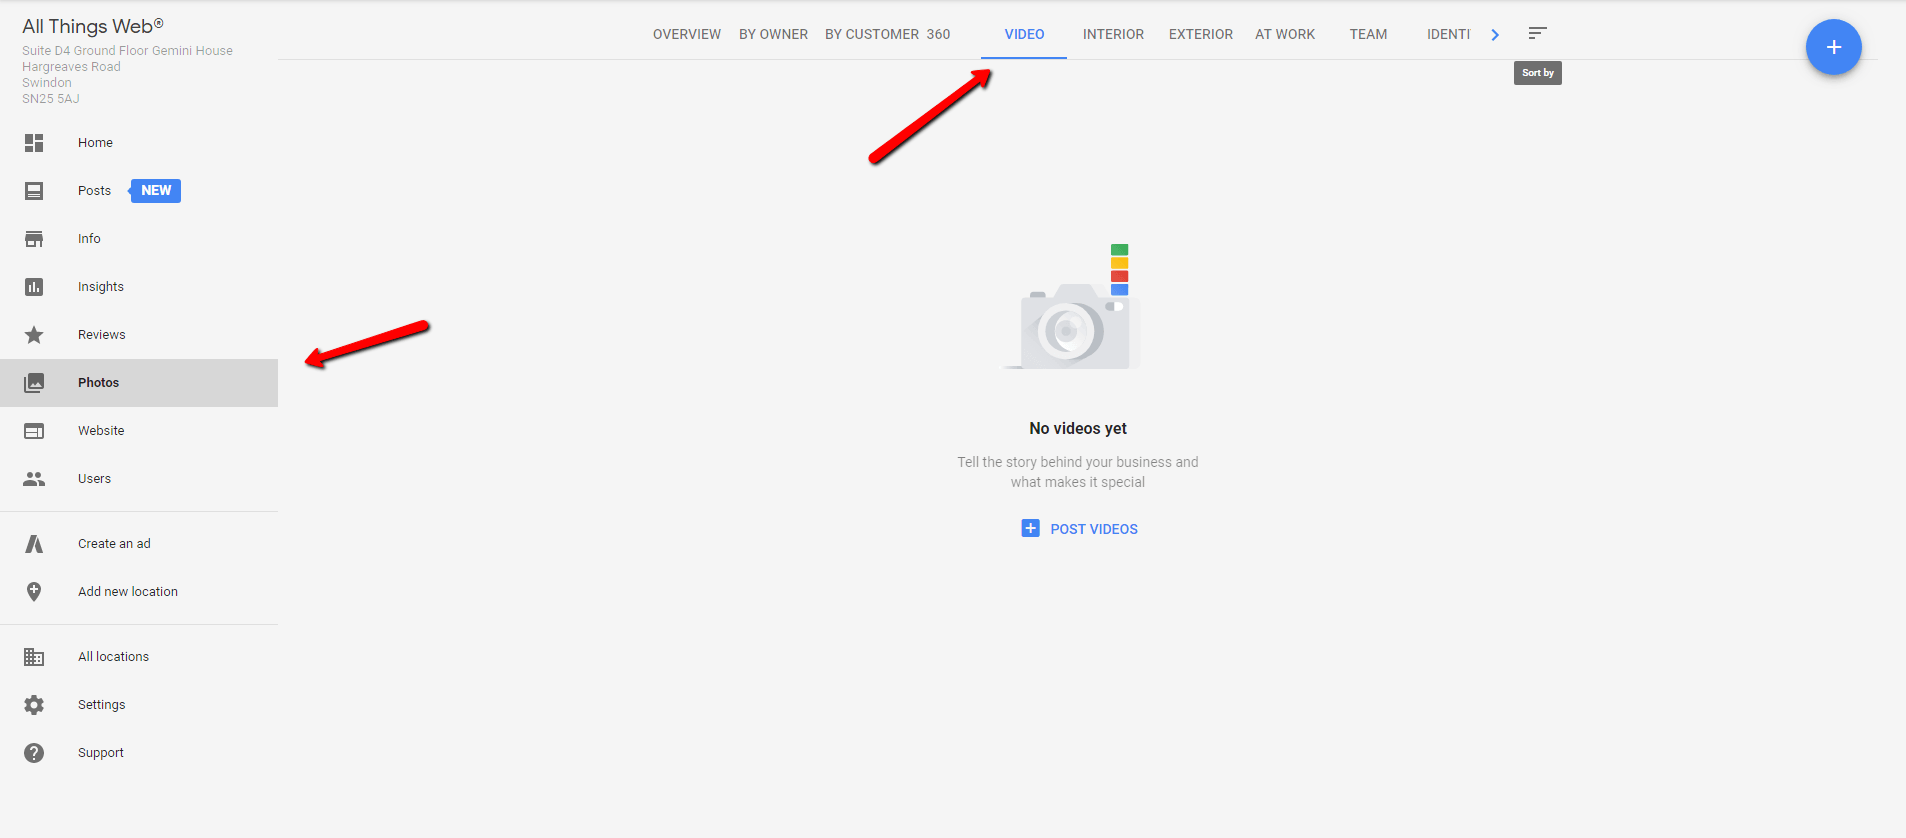Screen dimensions: 1906x838
Task: Switch to the Interior tab
Action: coord(1113,34)
